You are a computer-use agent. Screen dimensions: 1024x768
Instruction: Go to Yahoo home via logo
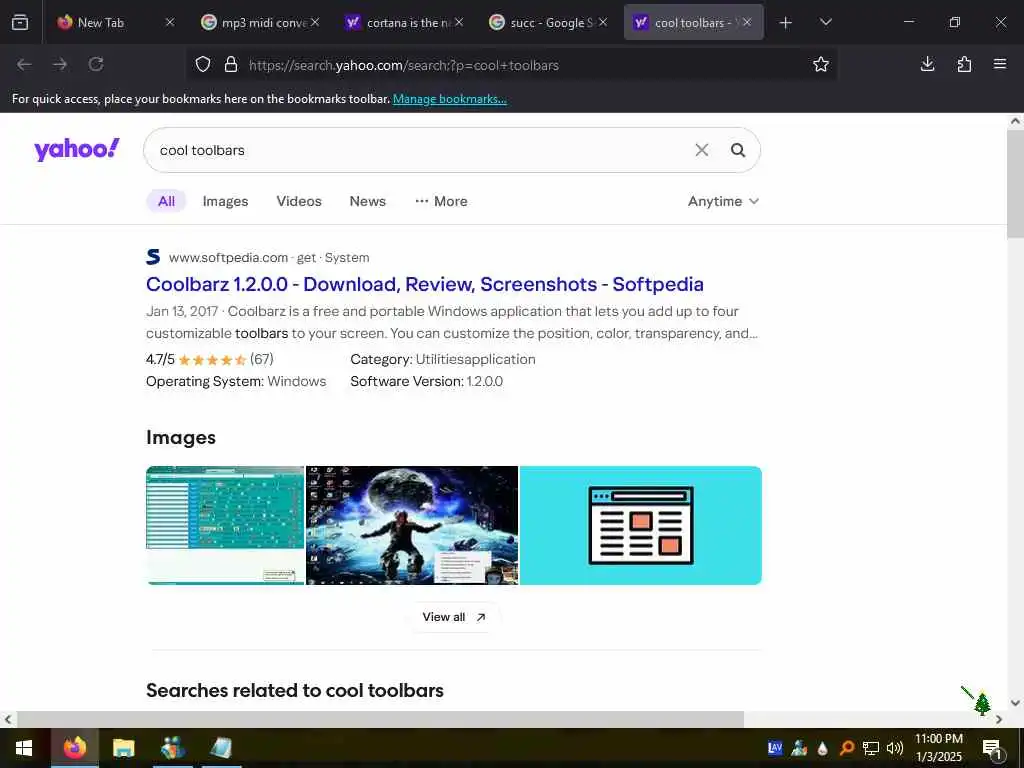[x=76, y=150]
